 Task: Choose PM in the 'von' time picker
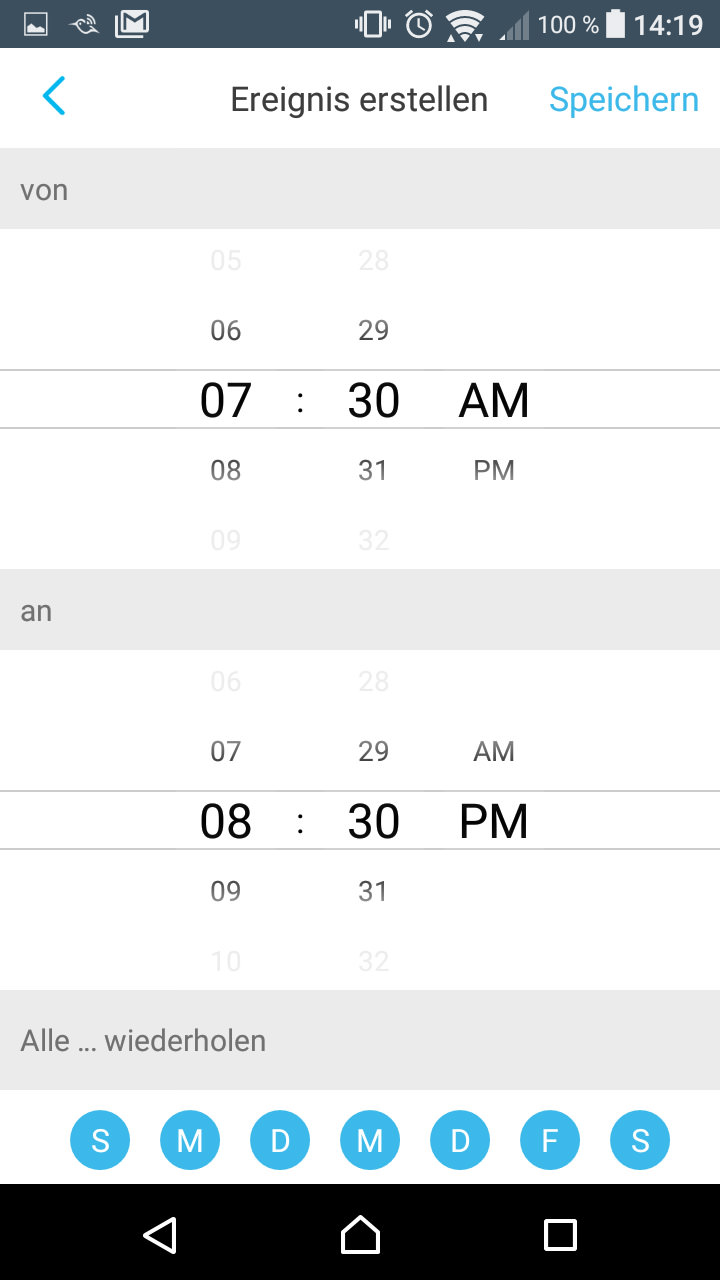tap(494, 470)
